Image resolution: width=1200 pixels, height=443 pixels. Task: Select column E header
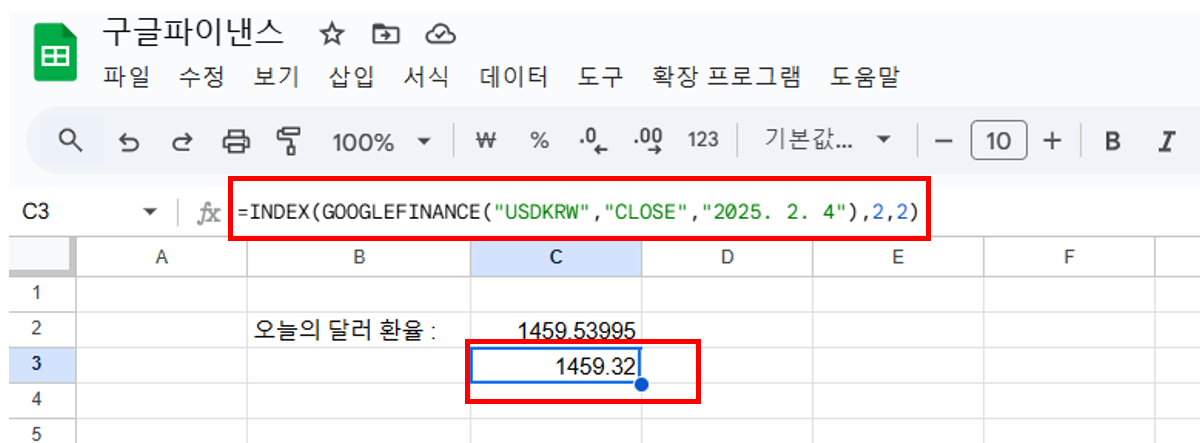pos(898,257)
